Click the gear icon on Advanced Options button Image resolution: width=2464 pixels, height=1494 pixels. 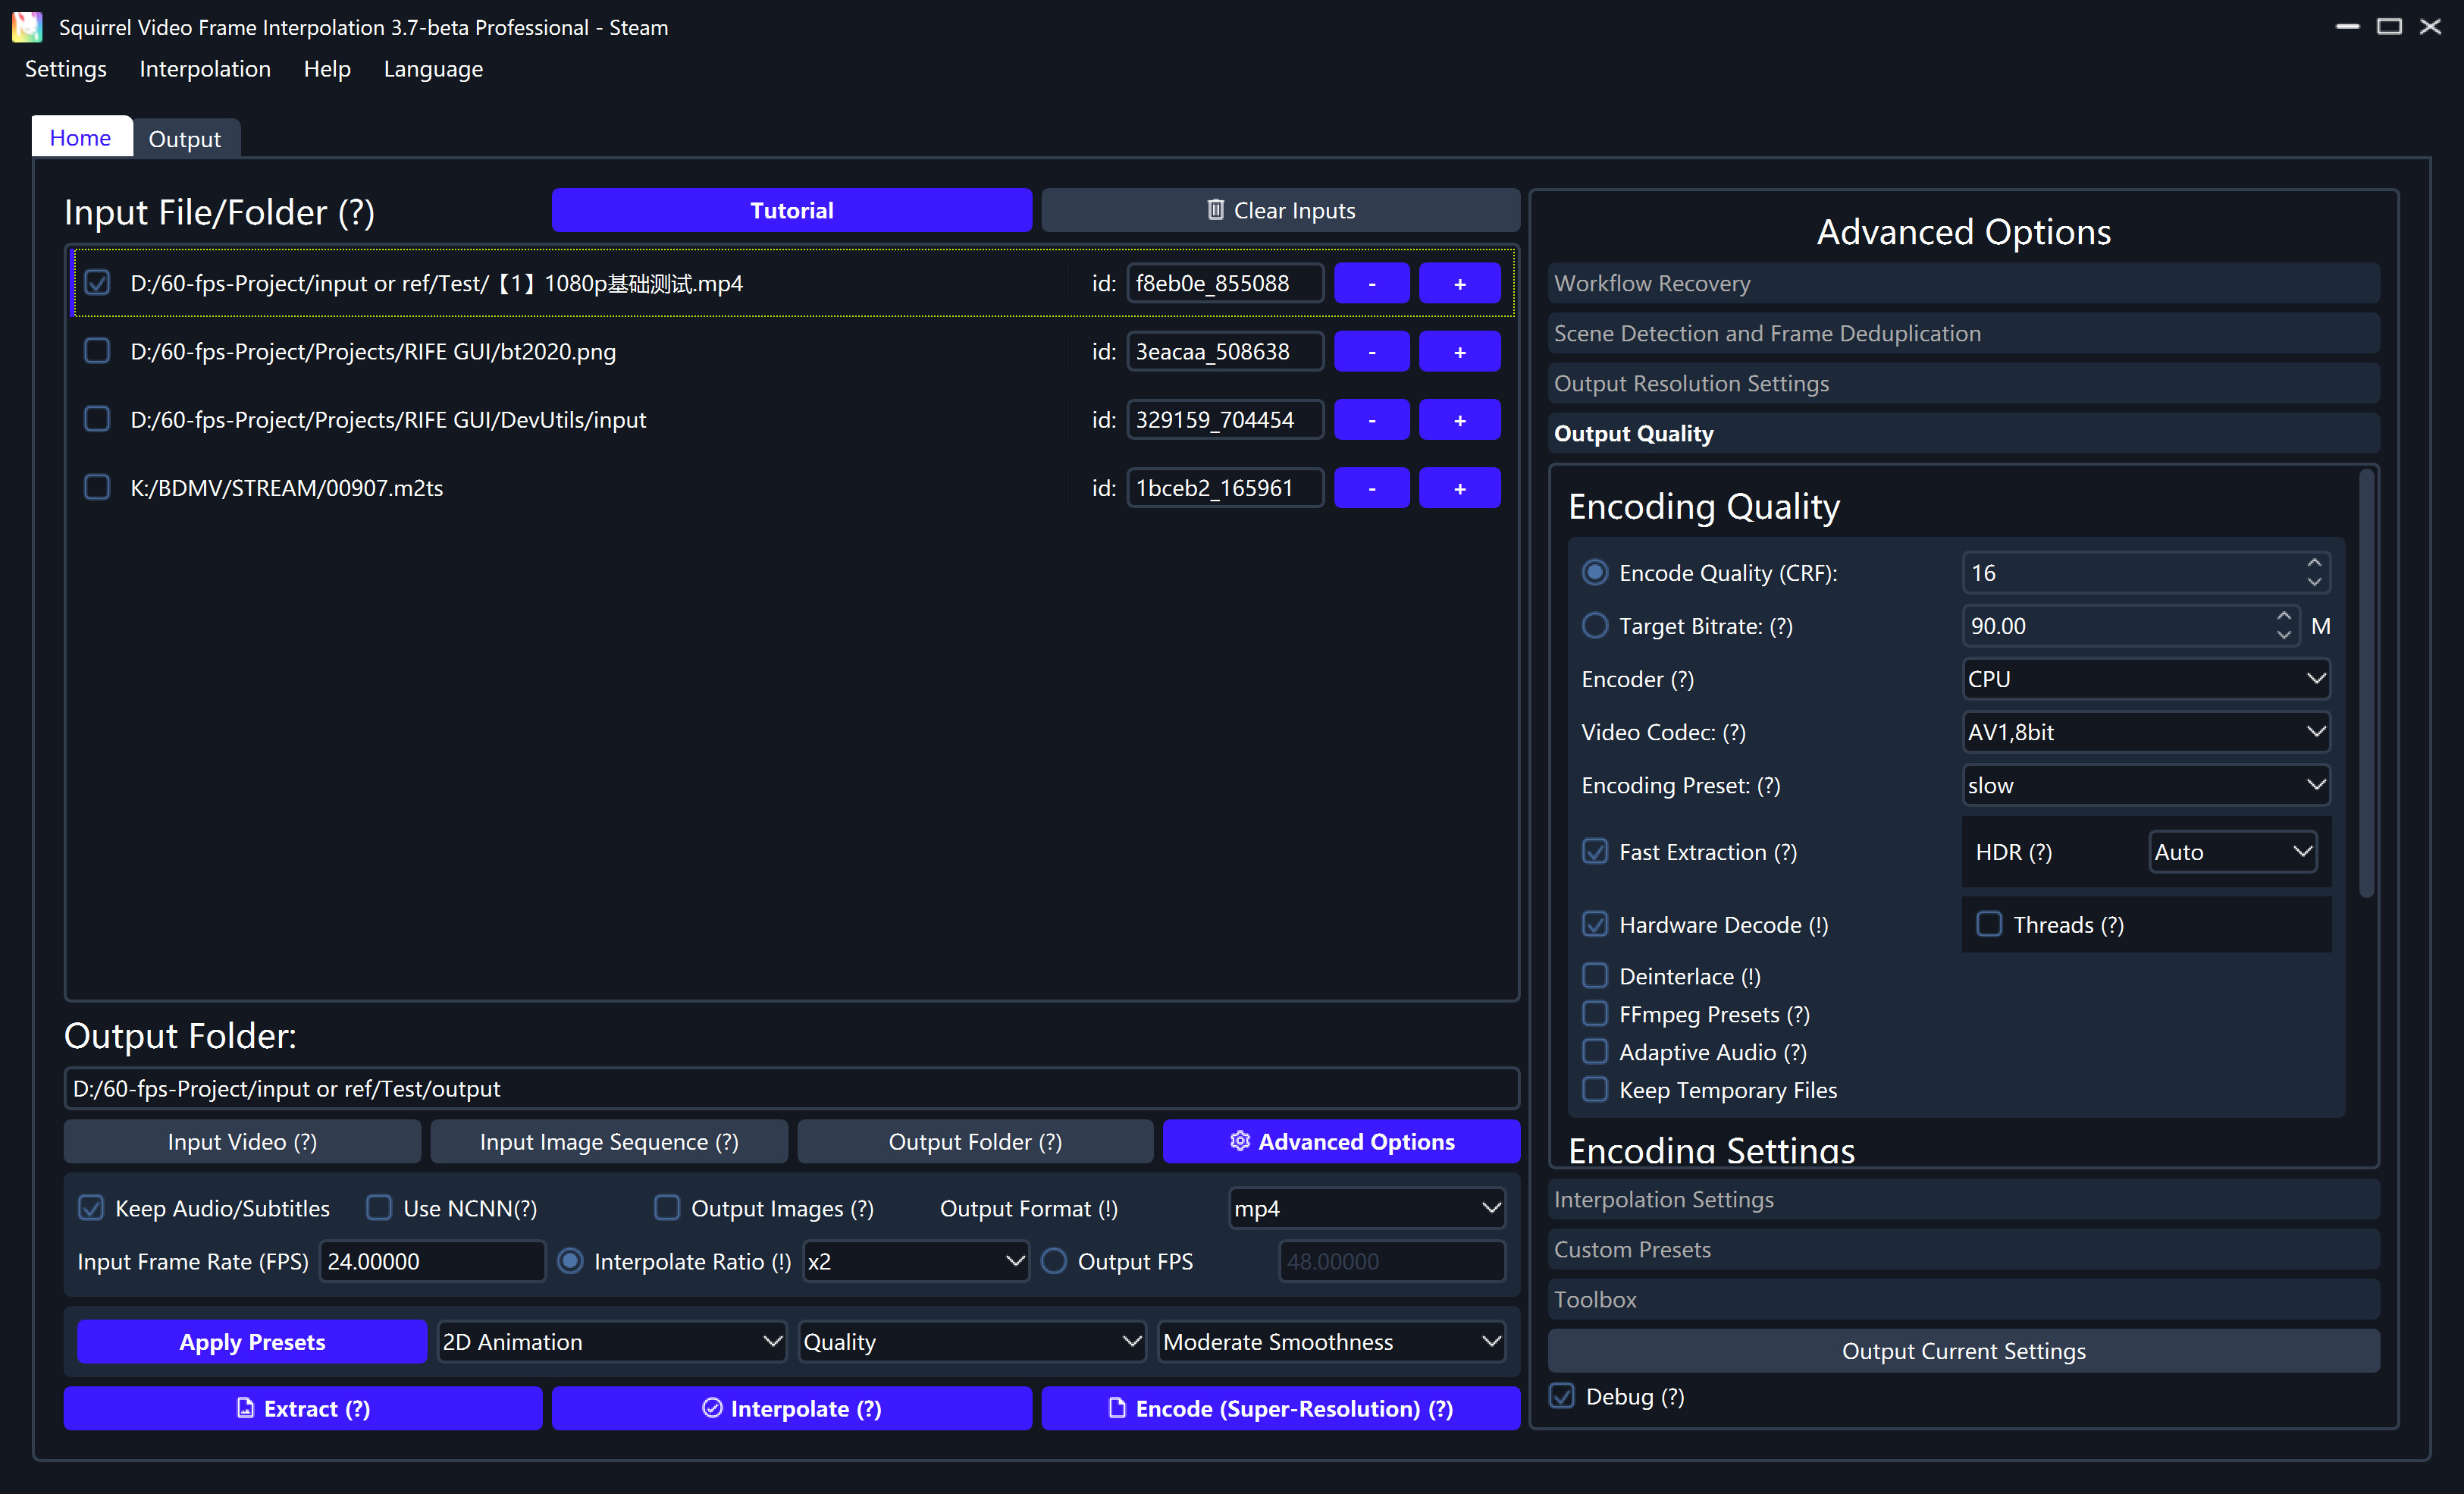coord(1240,1141)
